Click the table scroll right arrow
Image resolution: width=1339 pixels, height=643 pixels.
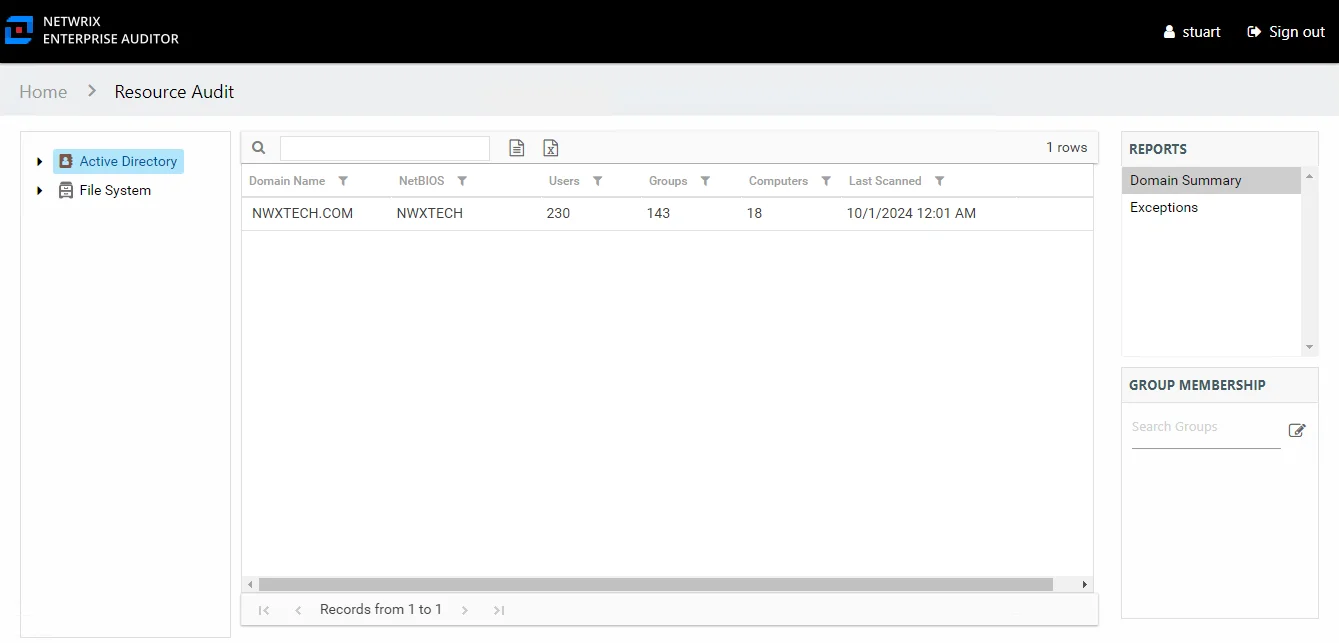pos(1085,584)
